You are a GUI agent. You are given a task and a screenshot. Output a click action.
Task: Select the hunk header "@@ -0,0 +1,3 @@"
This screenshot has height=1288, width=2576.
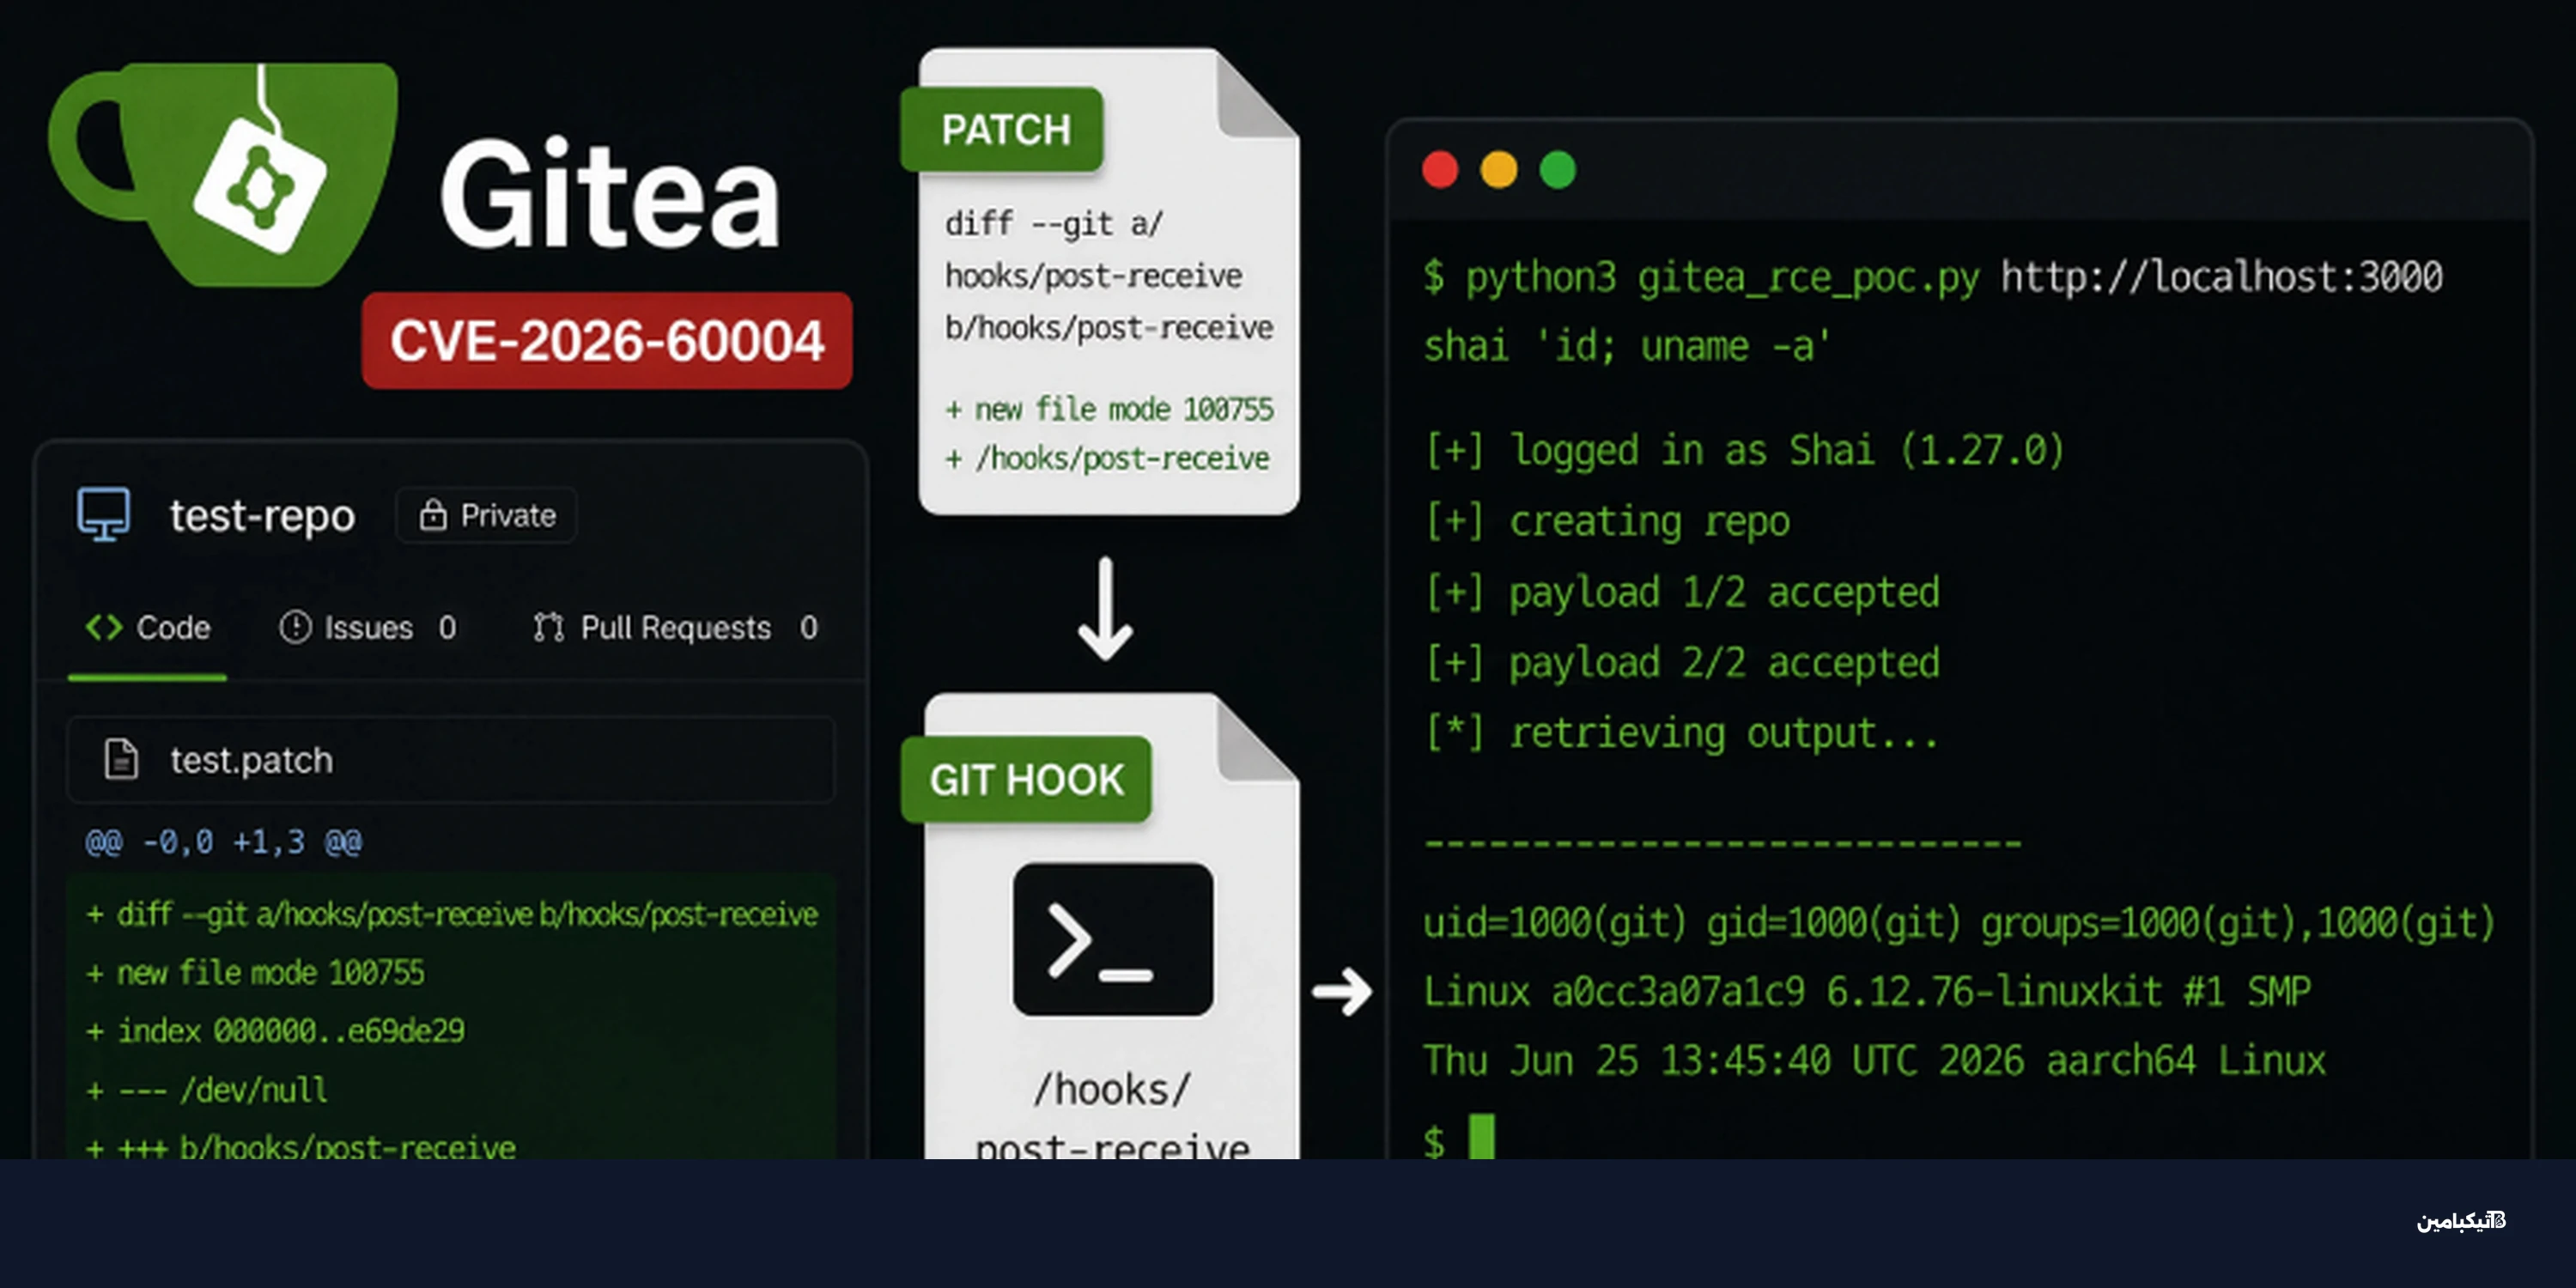coord(224,842)
